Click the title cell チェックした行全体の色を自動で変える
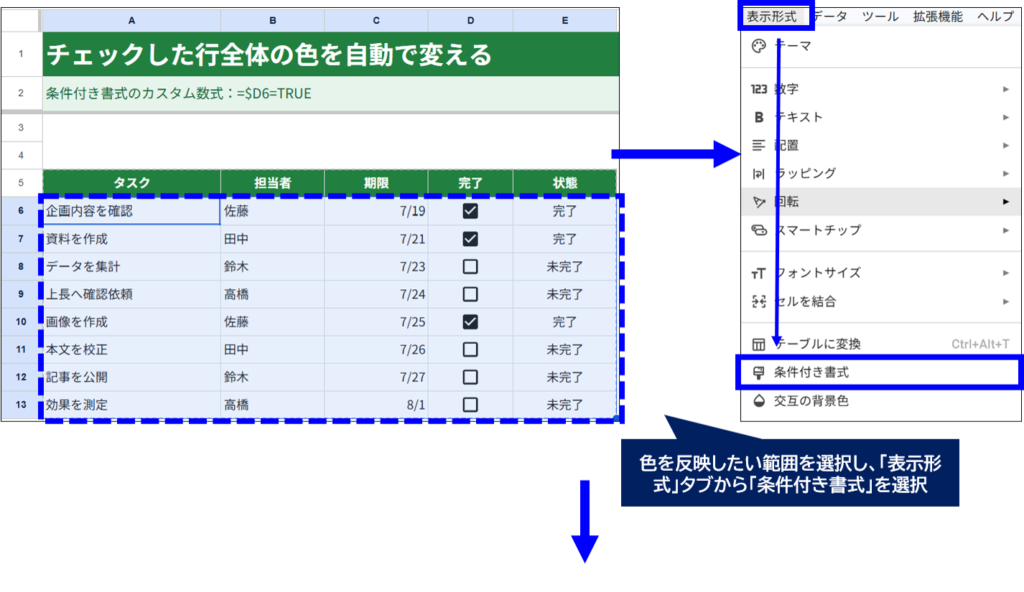The width and height of the screenshot is (1024, 592). [330, 54]
